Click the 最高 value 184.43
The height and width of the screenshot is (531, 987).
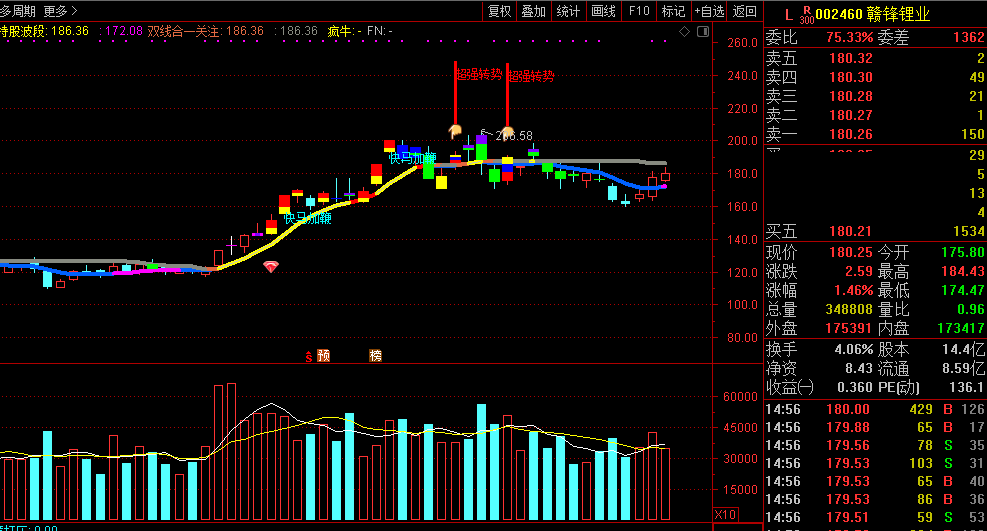pos(963,271)
